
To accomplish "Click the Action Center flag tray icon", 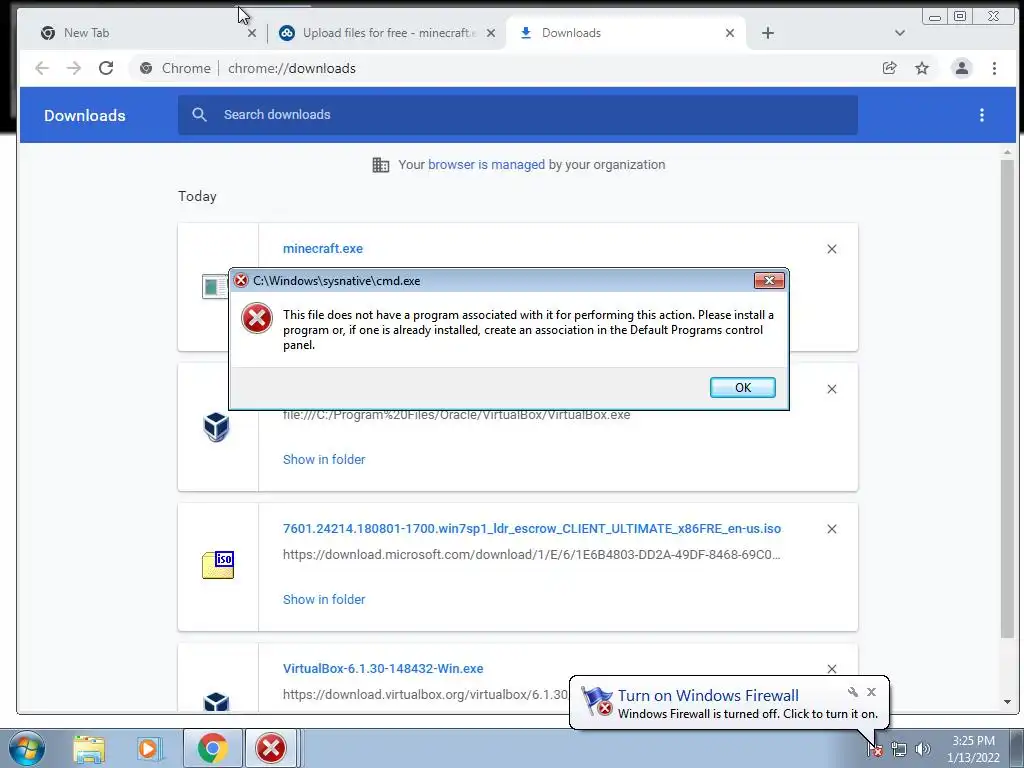I will coord(875,749).
